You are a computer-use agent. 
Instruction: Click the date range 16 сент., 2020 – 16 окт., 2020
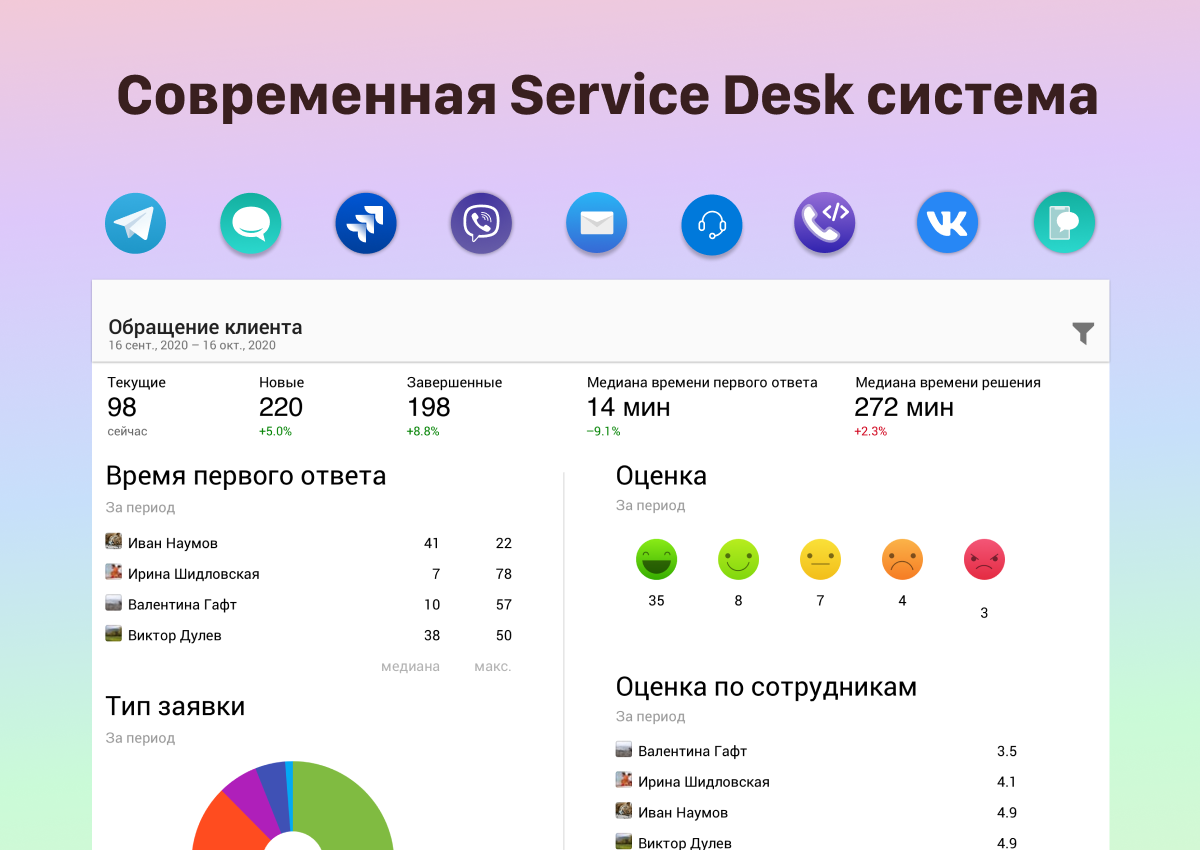coord(192,346)
